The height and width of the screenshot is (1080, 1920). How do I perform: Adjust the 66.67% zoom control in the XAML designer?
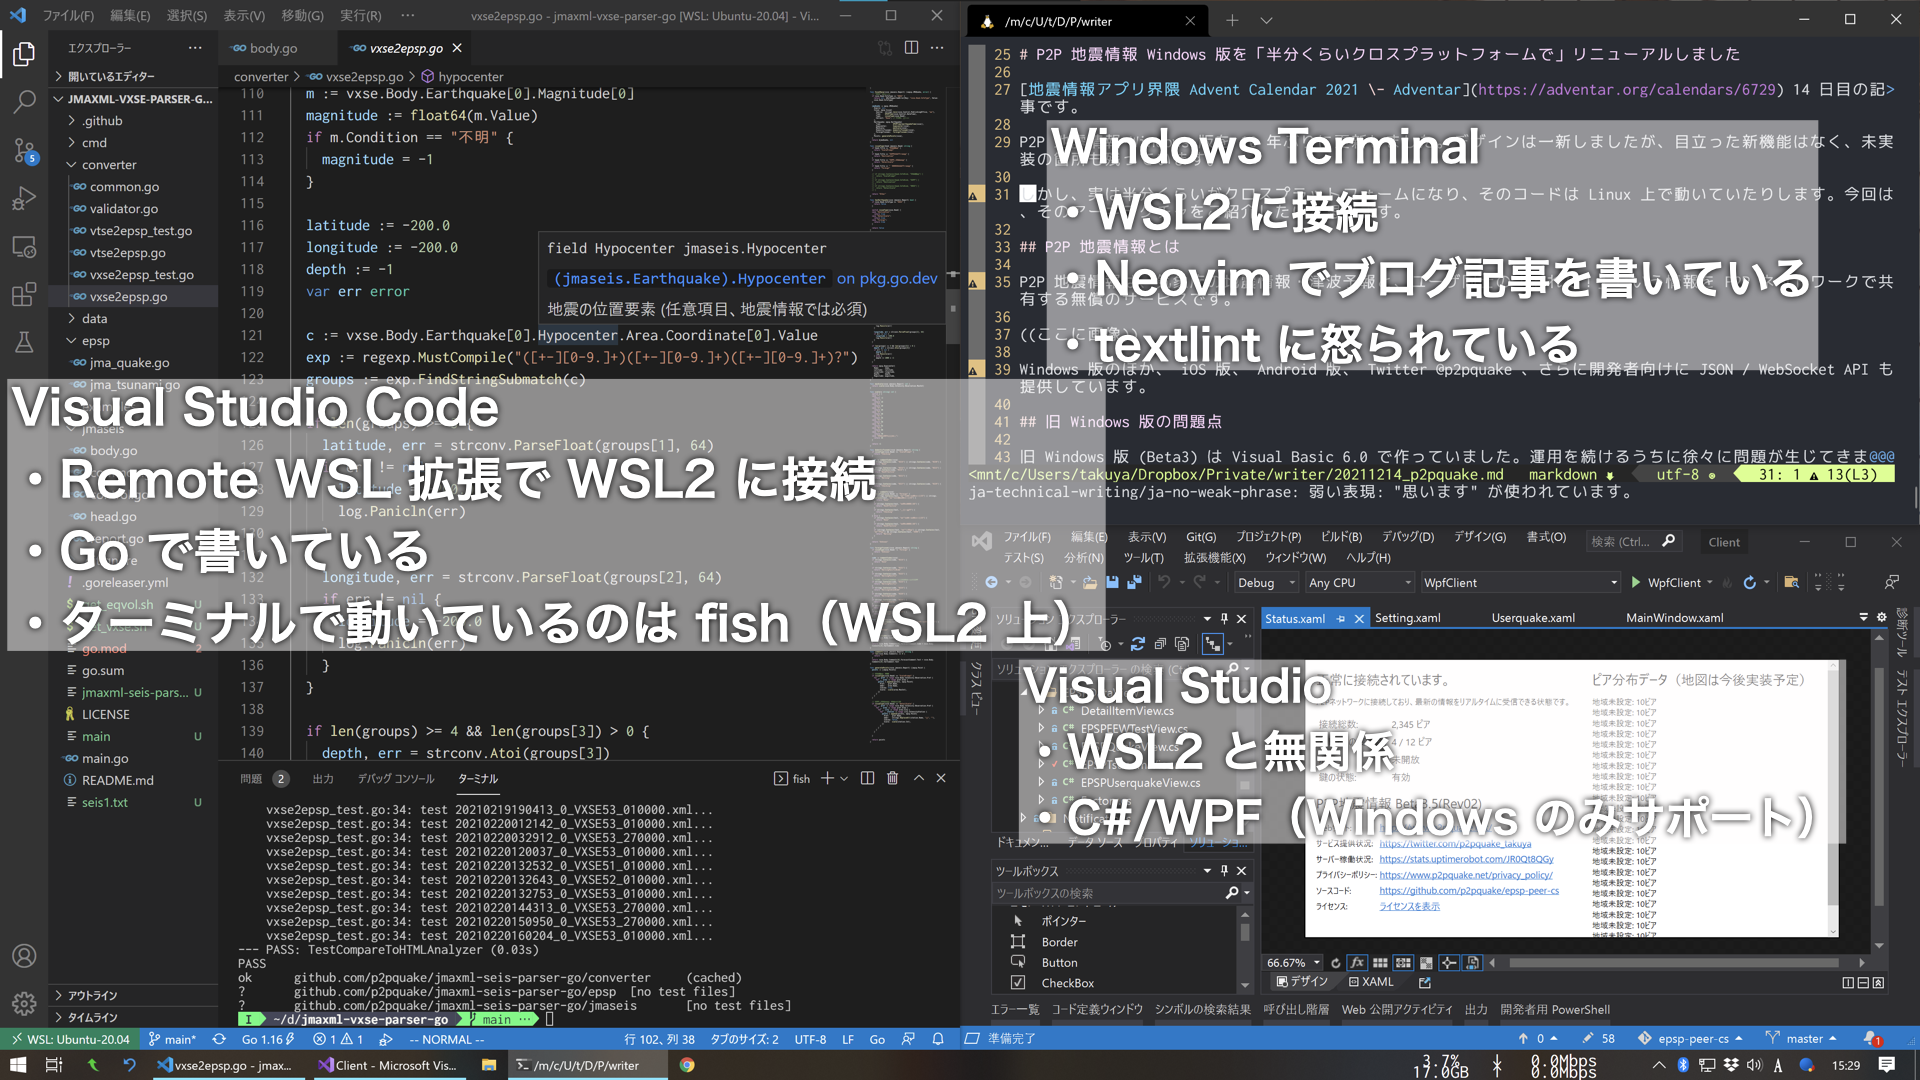click(1290, 962)
